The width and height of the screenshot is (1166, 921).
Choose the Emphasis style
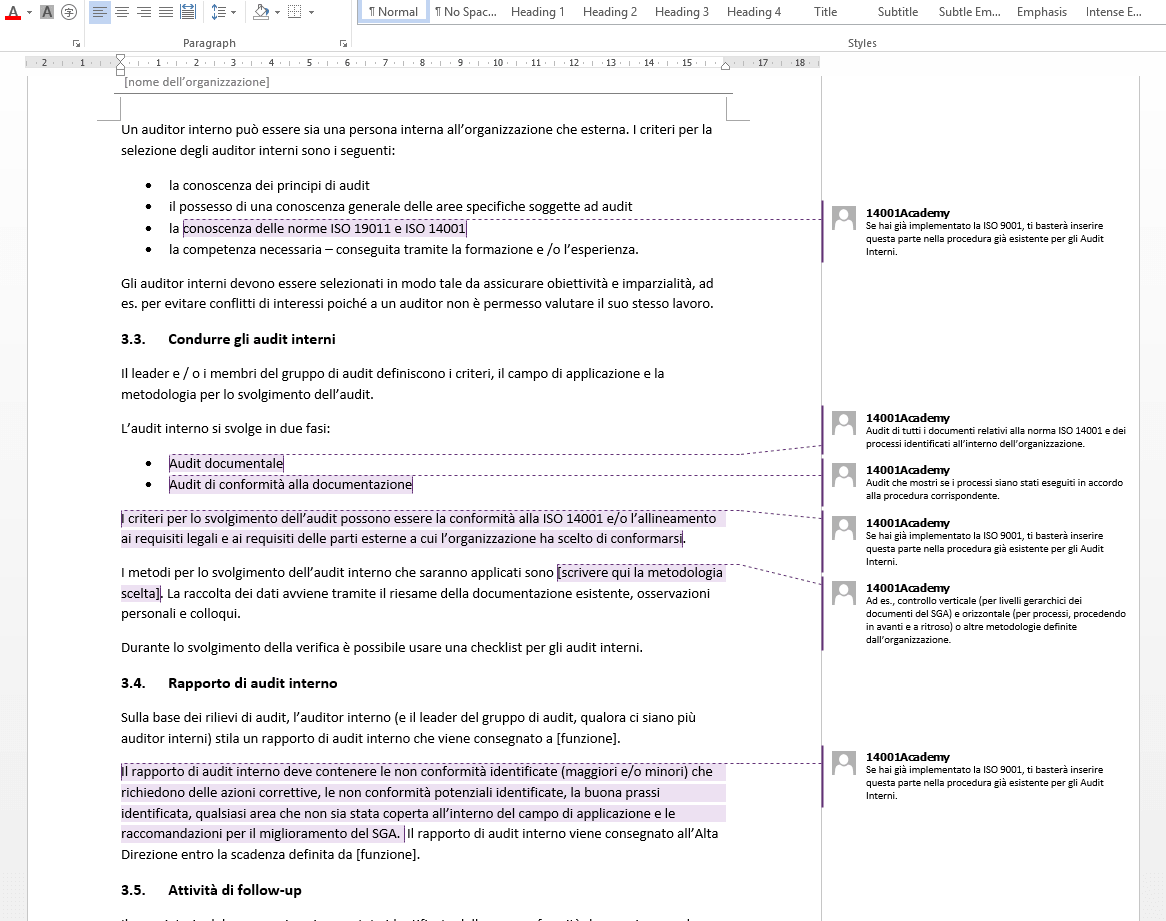[1041, 12]
